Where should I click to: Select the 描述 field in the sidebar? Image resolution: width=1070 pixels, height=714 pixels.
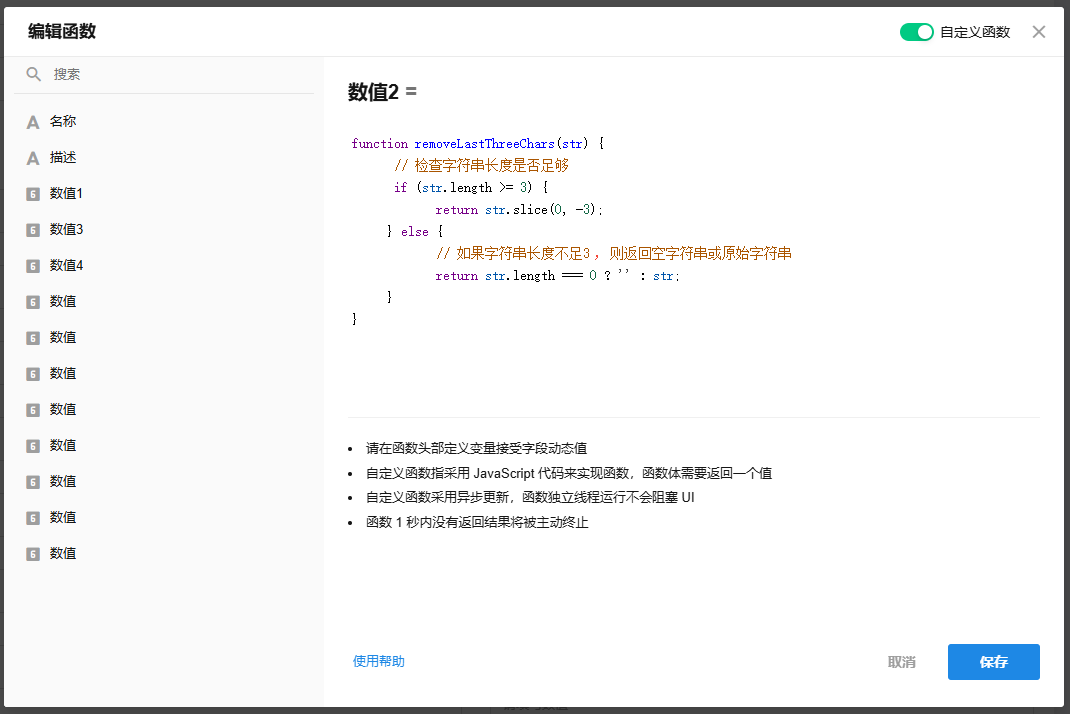63,157
